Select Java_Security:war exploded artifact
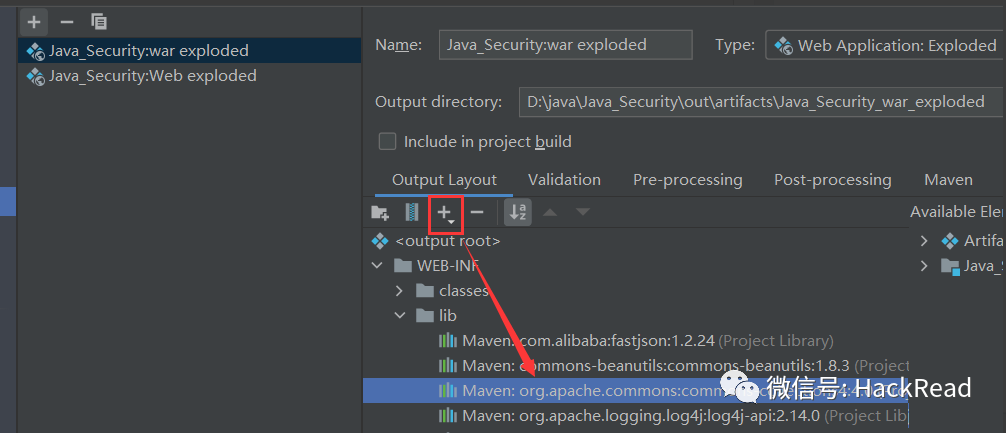The image size is (1006, 433). point(189,50)
